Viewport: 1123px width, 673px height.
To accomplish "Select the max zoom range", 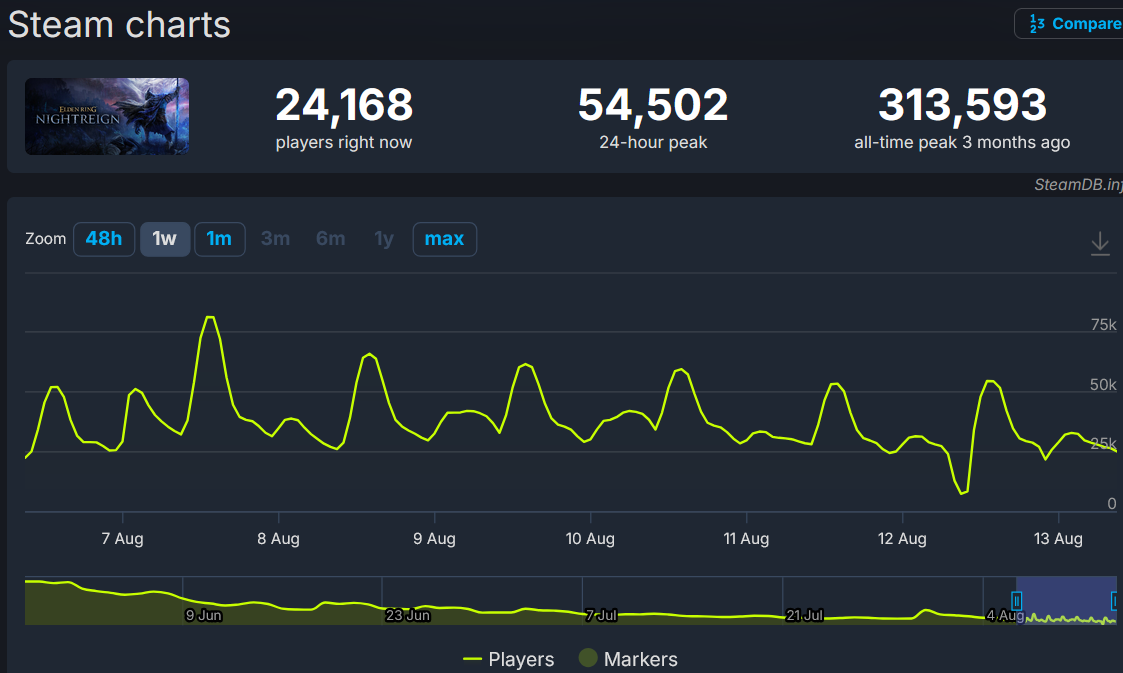I will [444, 238].
